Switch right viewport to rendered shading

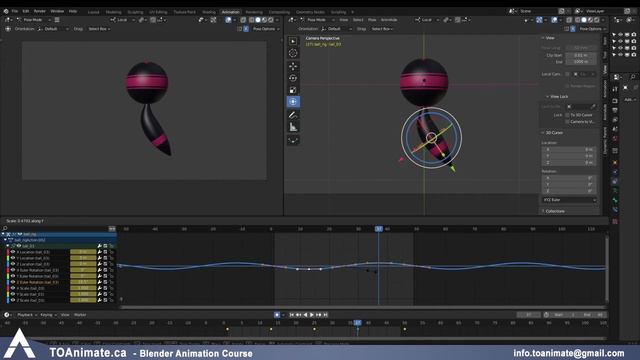(597, 20)
